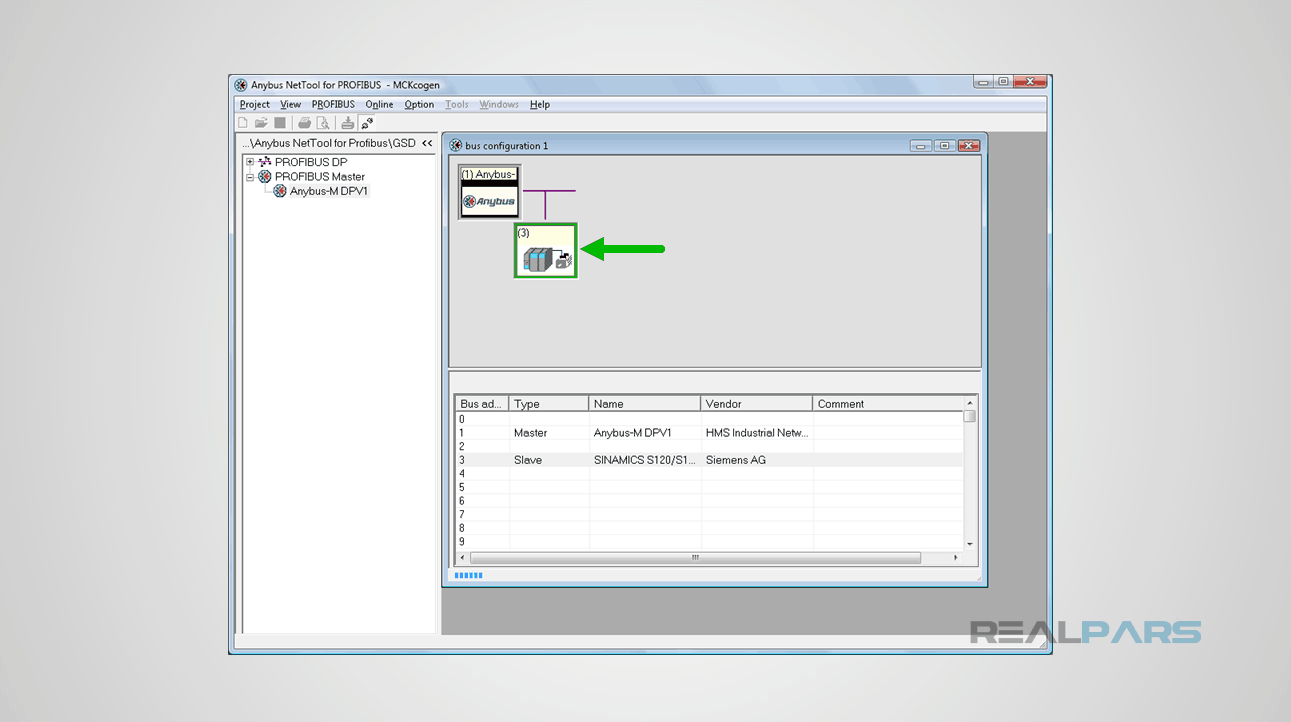Open the Print tool from the toolbar
Screen dimensions: 1291x722
(304, 122)
